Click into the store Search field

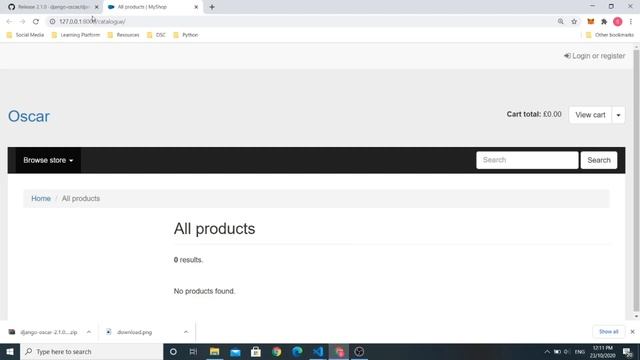pos(527,160)
